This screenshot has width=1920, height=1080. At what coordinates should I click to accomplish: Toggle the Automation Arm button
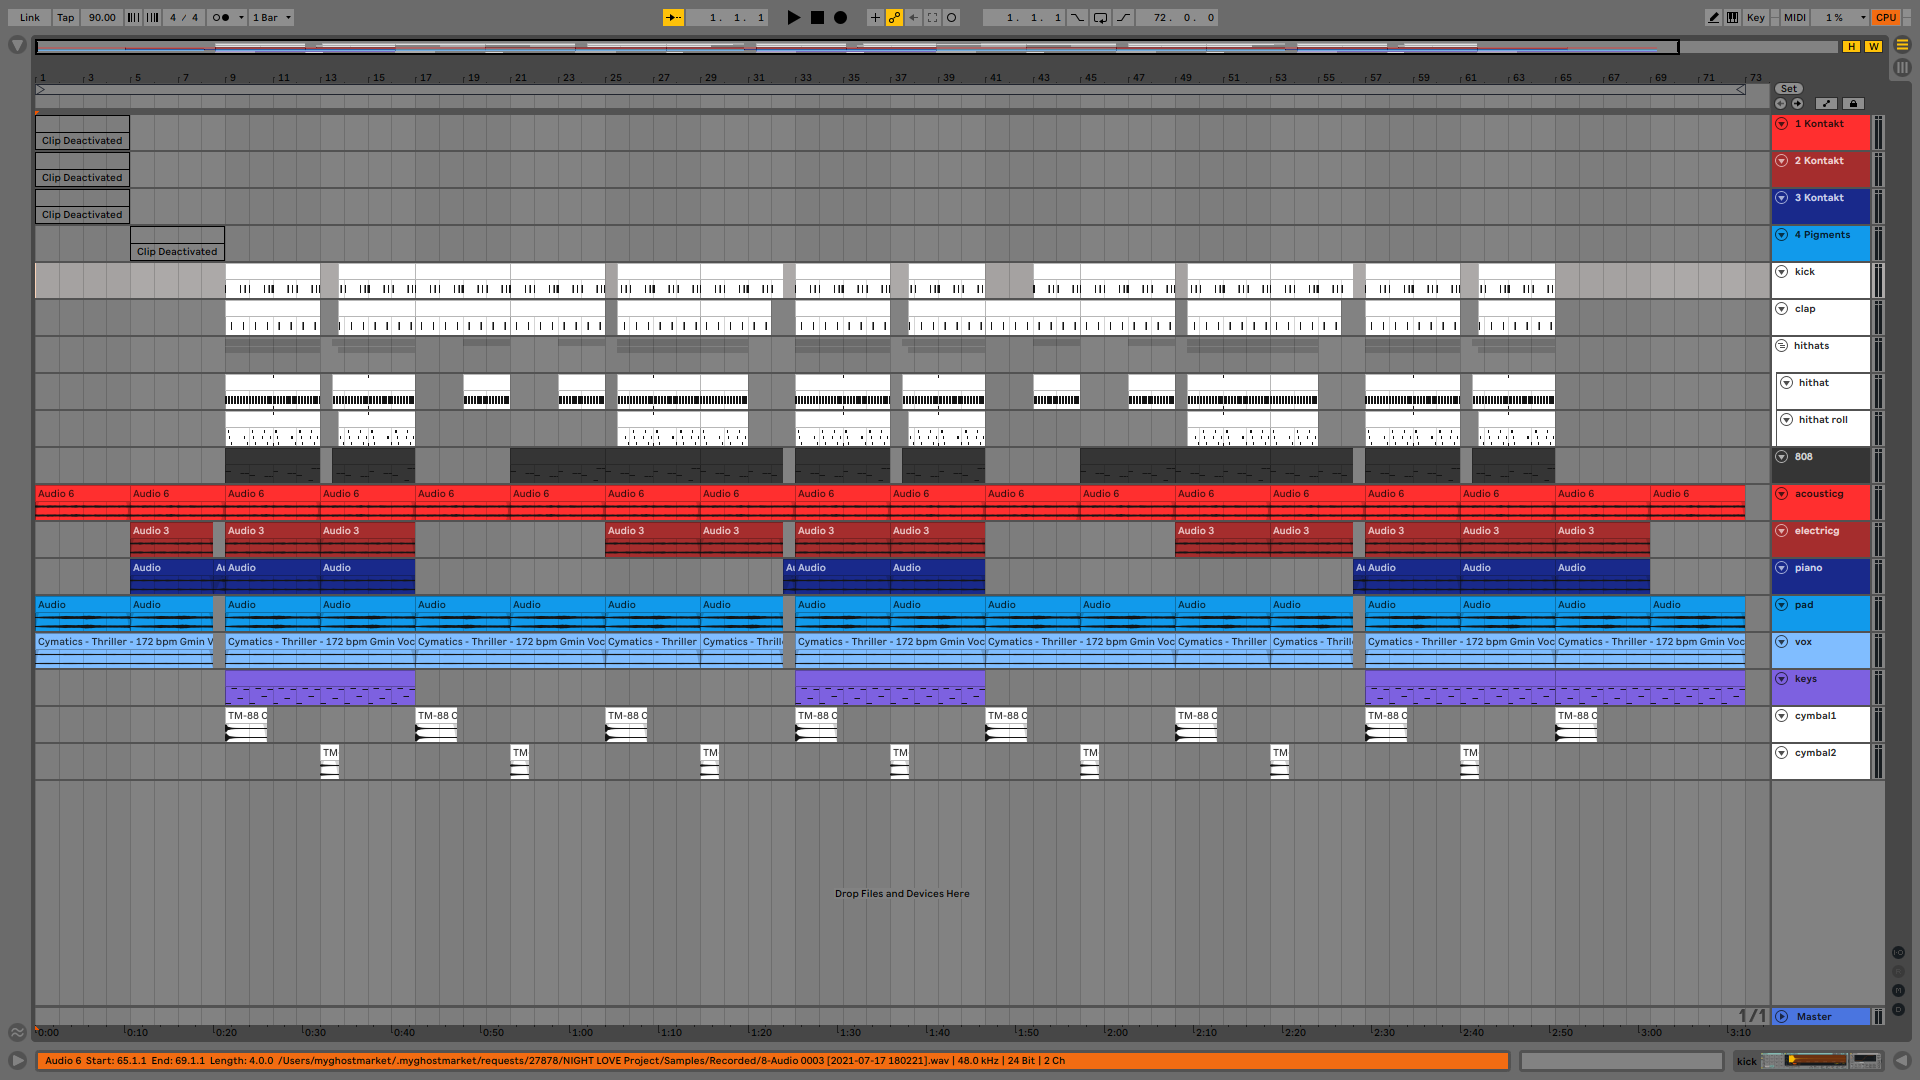pos(894,17)
